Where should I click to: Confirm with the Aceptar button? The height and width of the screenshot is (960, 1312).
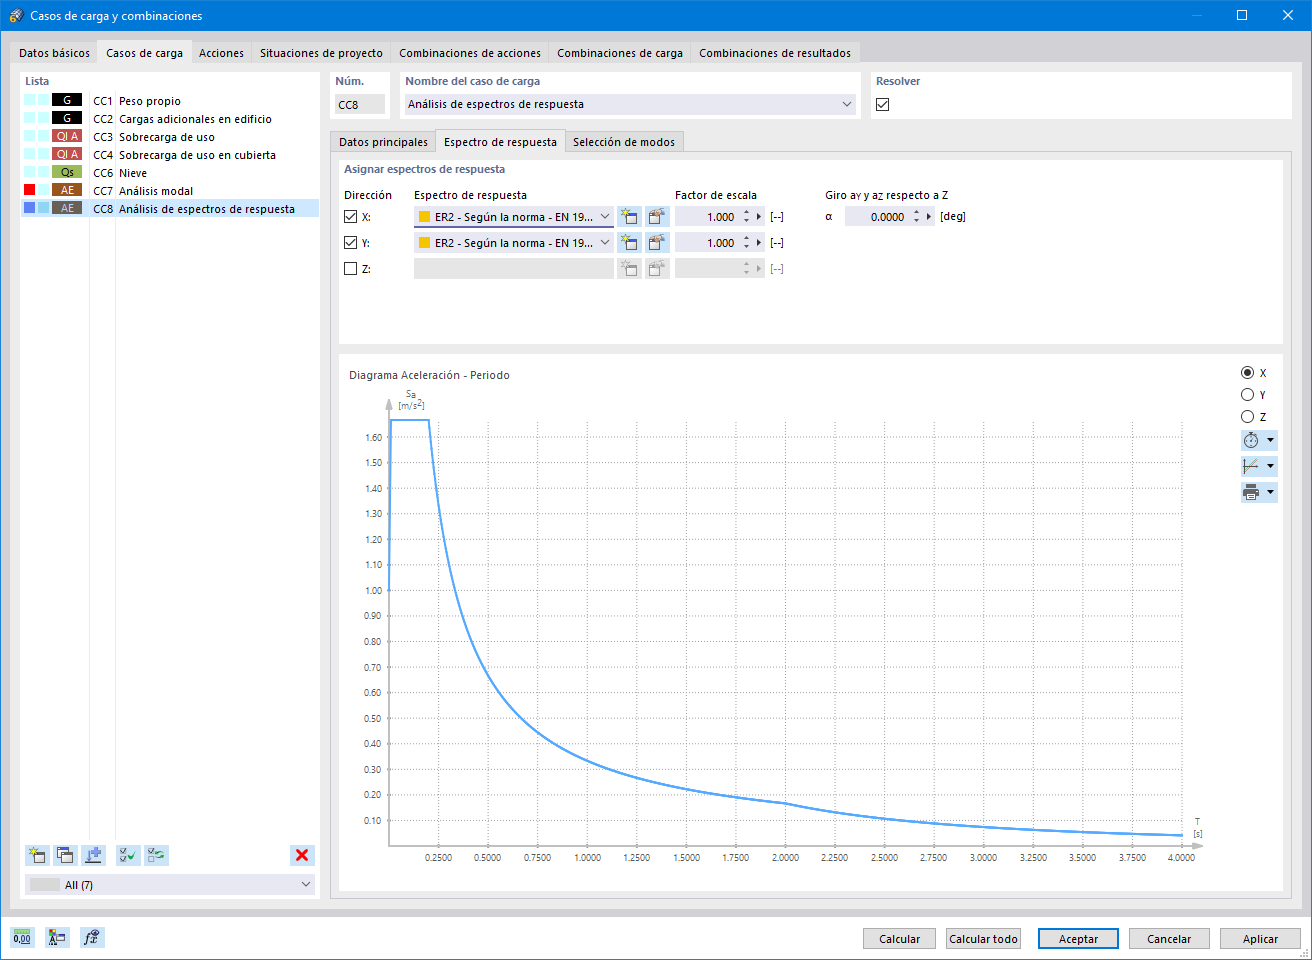(1078, 939)
